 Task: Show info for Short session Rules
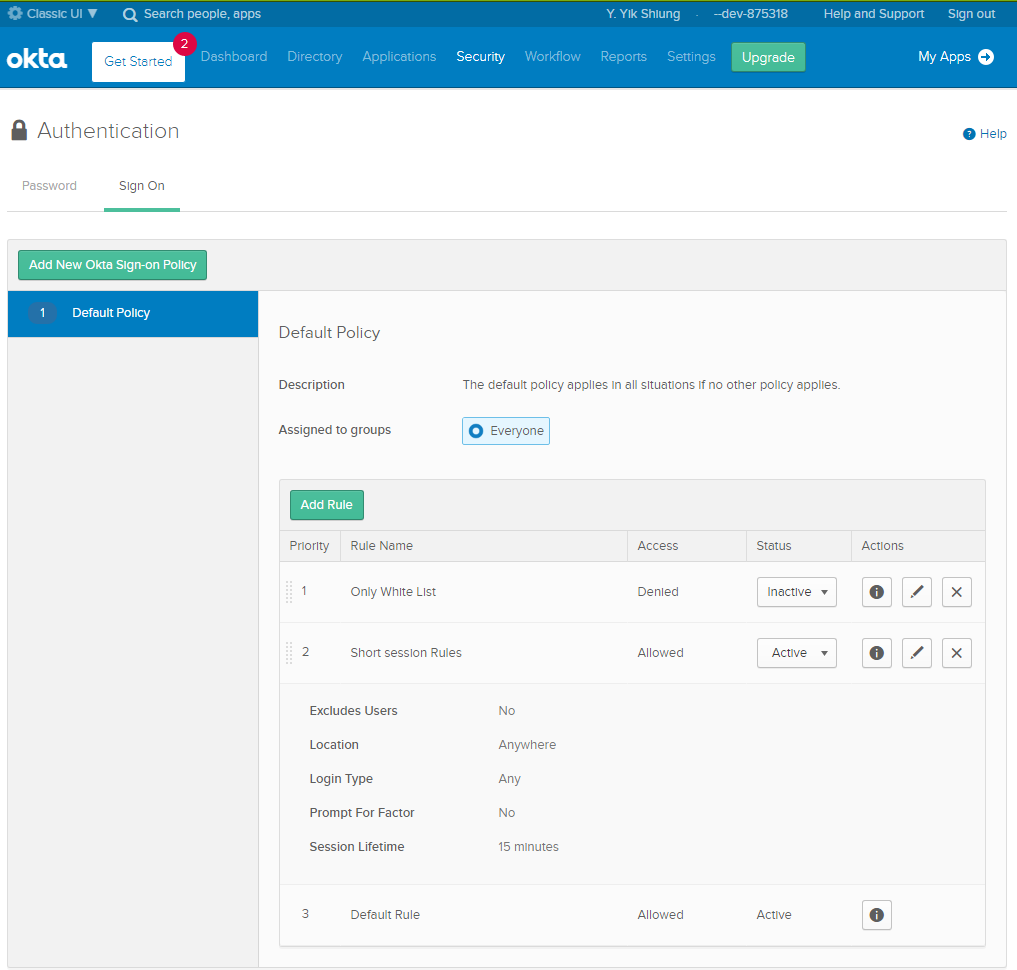pos(876,653)
